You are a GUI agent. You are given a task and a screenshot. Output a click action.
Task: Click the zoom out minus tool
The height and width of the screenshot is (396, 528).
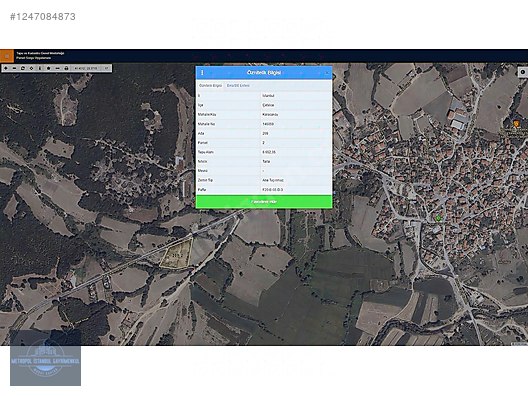[x=14, y=68]
